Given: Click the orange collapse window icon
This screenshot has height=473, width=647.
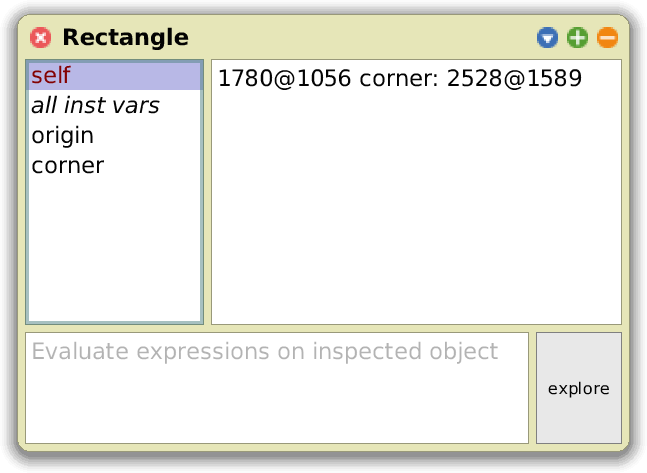Looking at the screenshot, I should (x=607, y=38).
